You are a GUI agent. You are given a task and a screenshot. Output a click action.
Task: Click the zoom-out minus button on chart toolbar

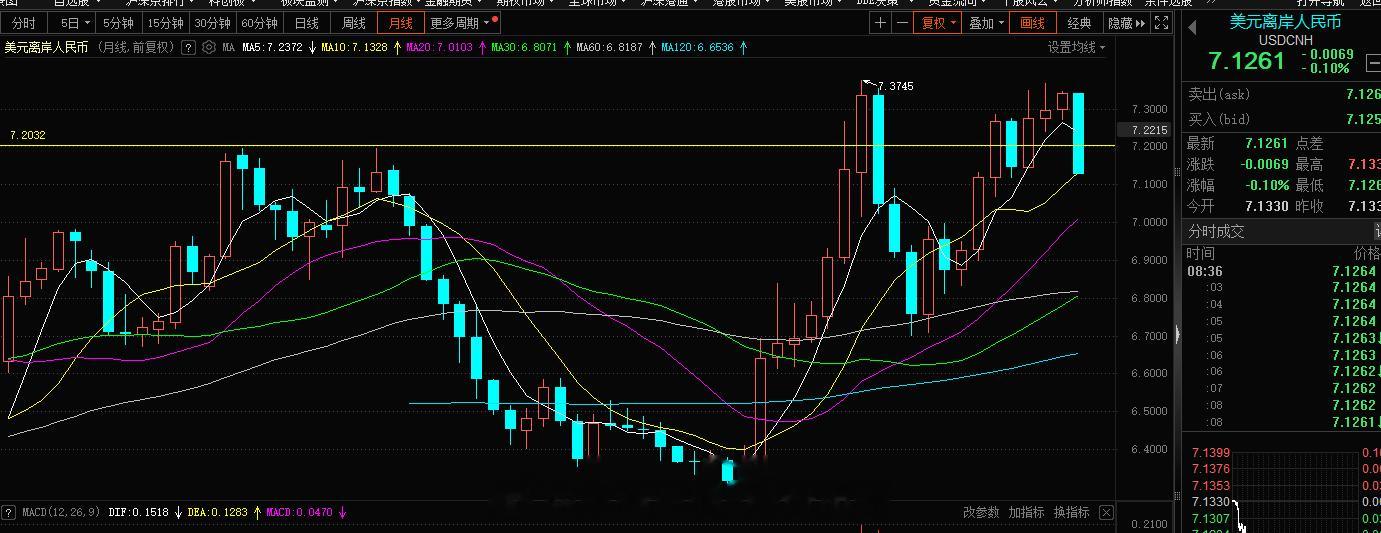(x=902, y=23)
